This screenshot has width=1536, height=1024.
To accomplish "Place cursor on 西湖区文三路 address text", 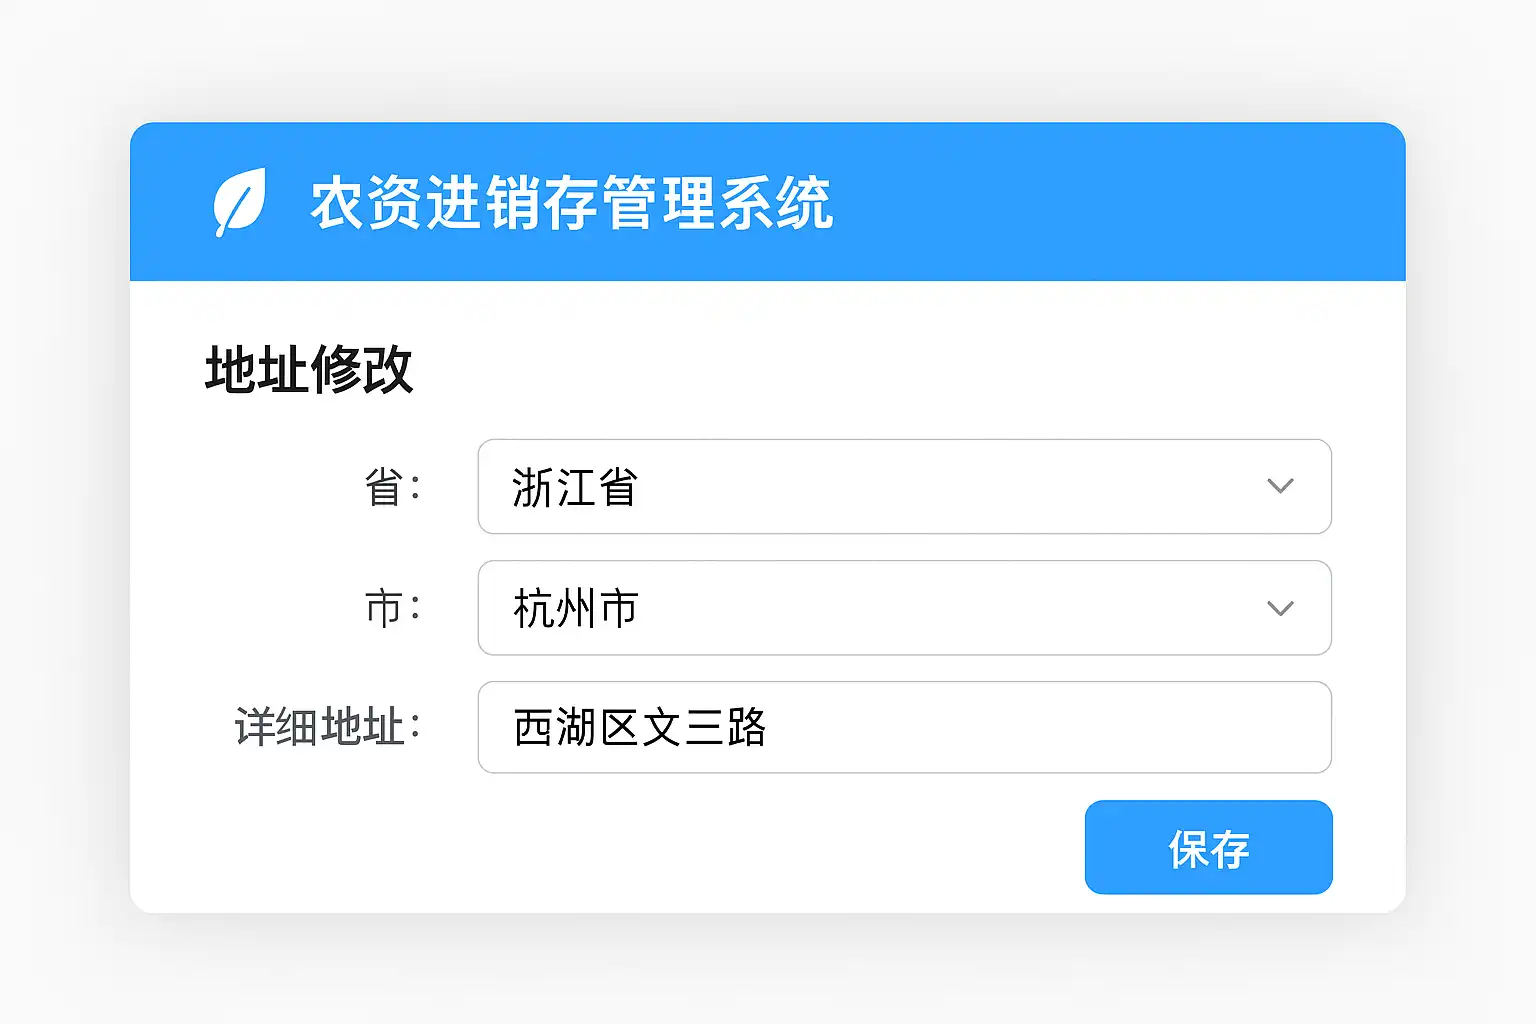I will click(x=640, y=727).
